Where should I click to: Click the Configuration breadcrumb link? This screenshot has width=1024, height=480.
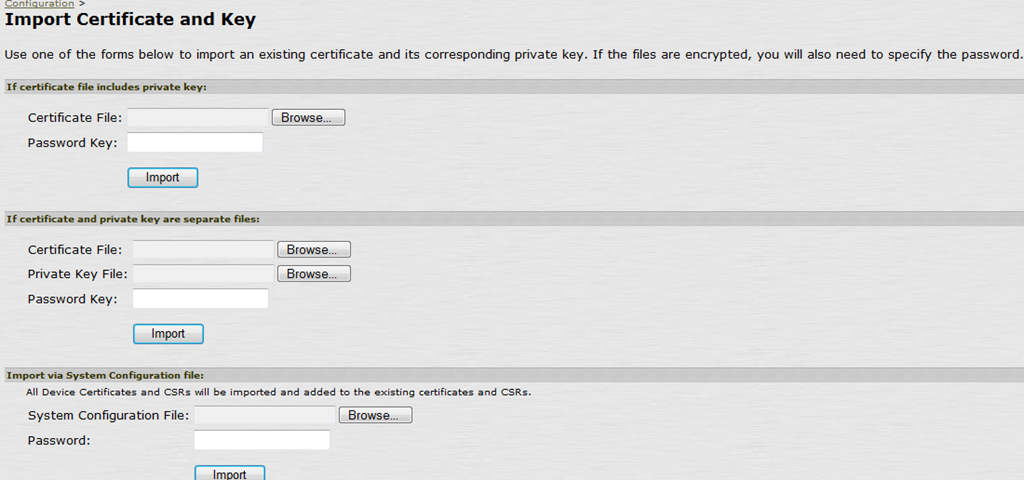point(39,4)
